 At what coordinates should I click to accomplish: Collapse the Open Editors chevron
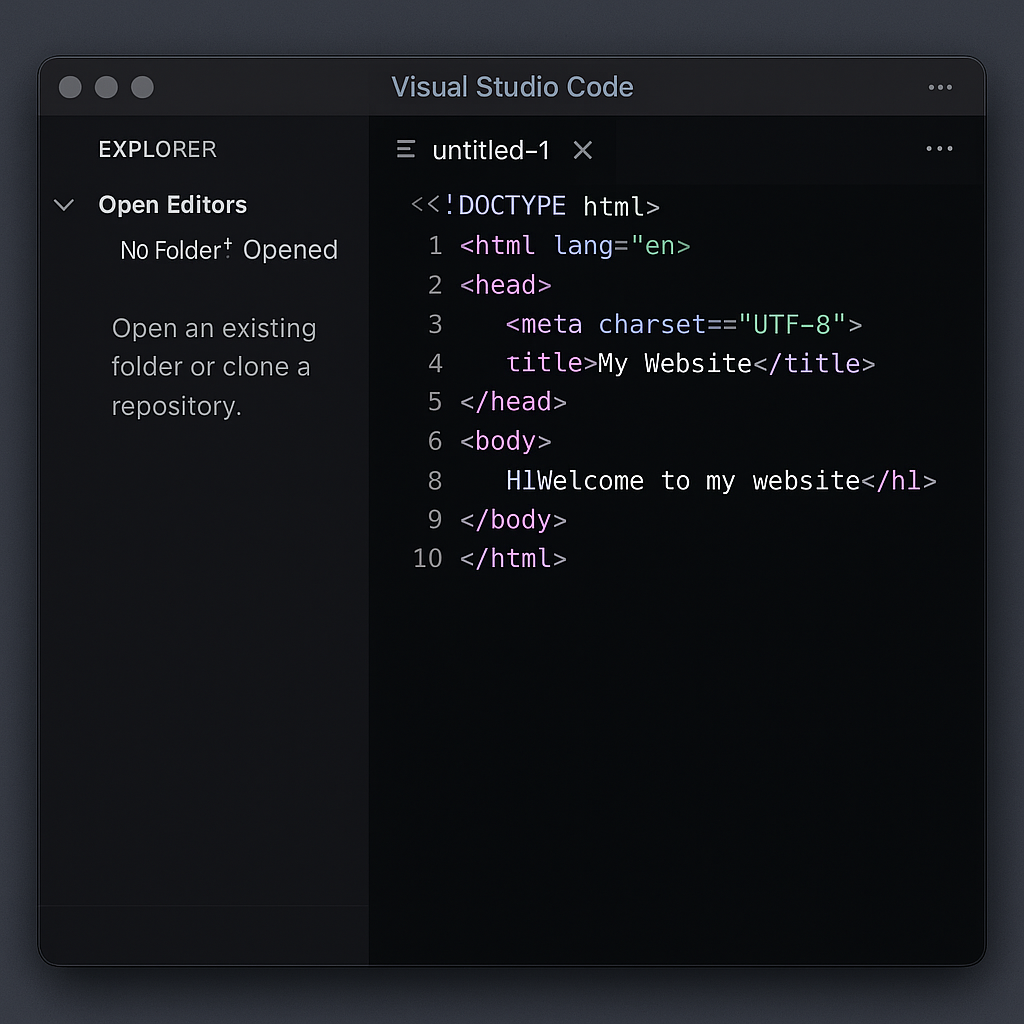[x=64, y=206]
